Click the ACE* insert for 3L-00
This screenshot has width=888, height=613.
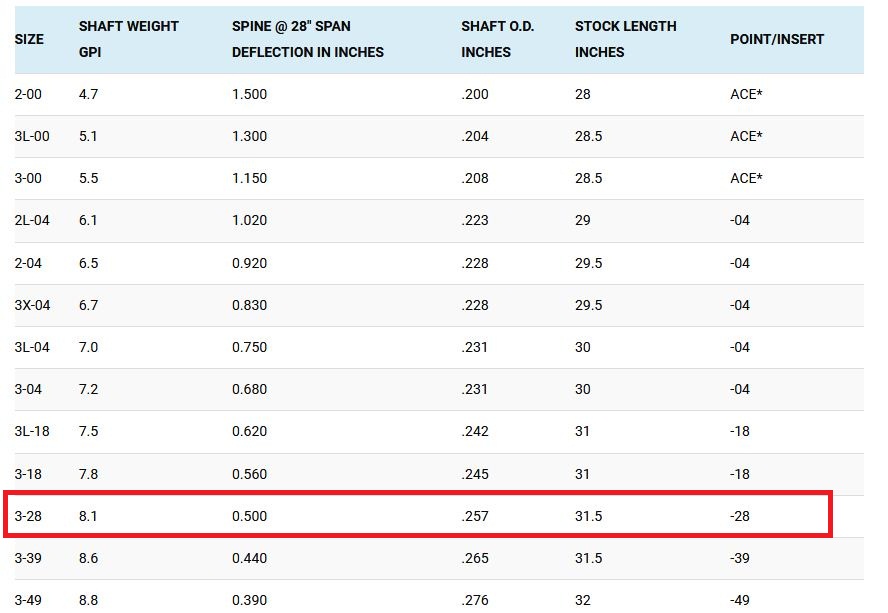(x=746, y=136)
